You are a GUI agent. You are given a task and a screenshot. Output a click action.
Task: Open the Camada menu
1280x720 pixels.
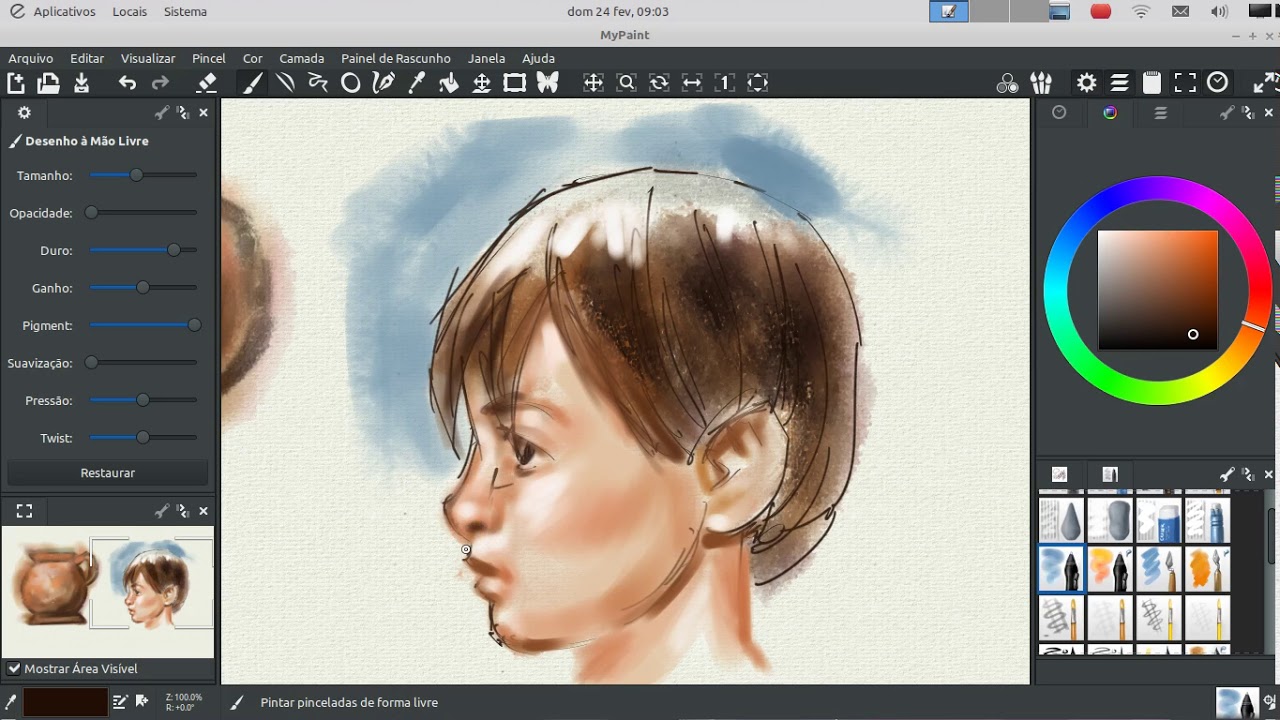point(301,58)
